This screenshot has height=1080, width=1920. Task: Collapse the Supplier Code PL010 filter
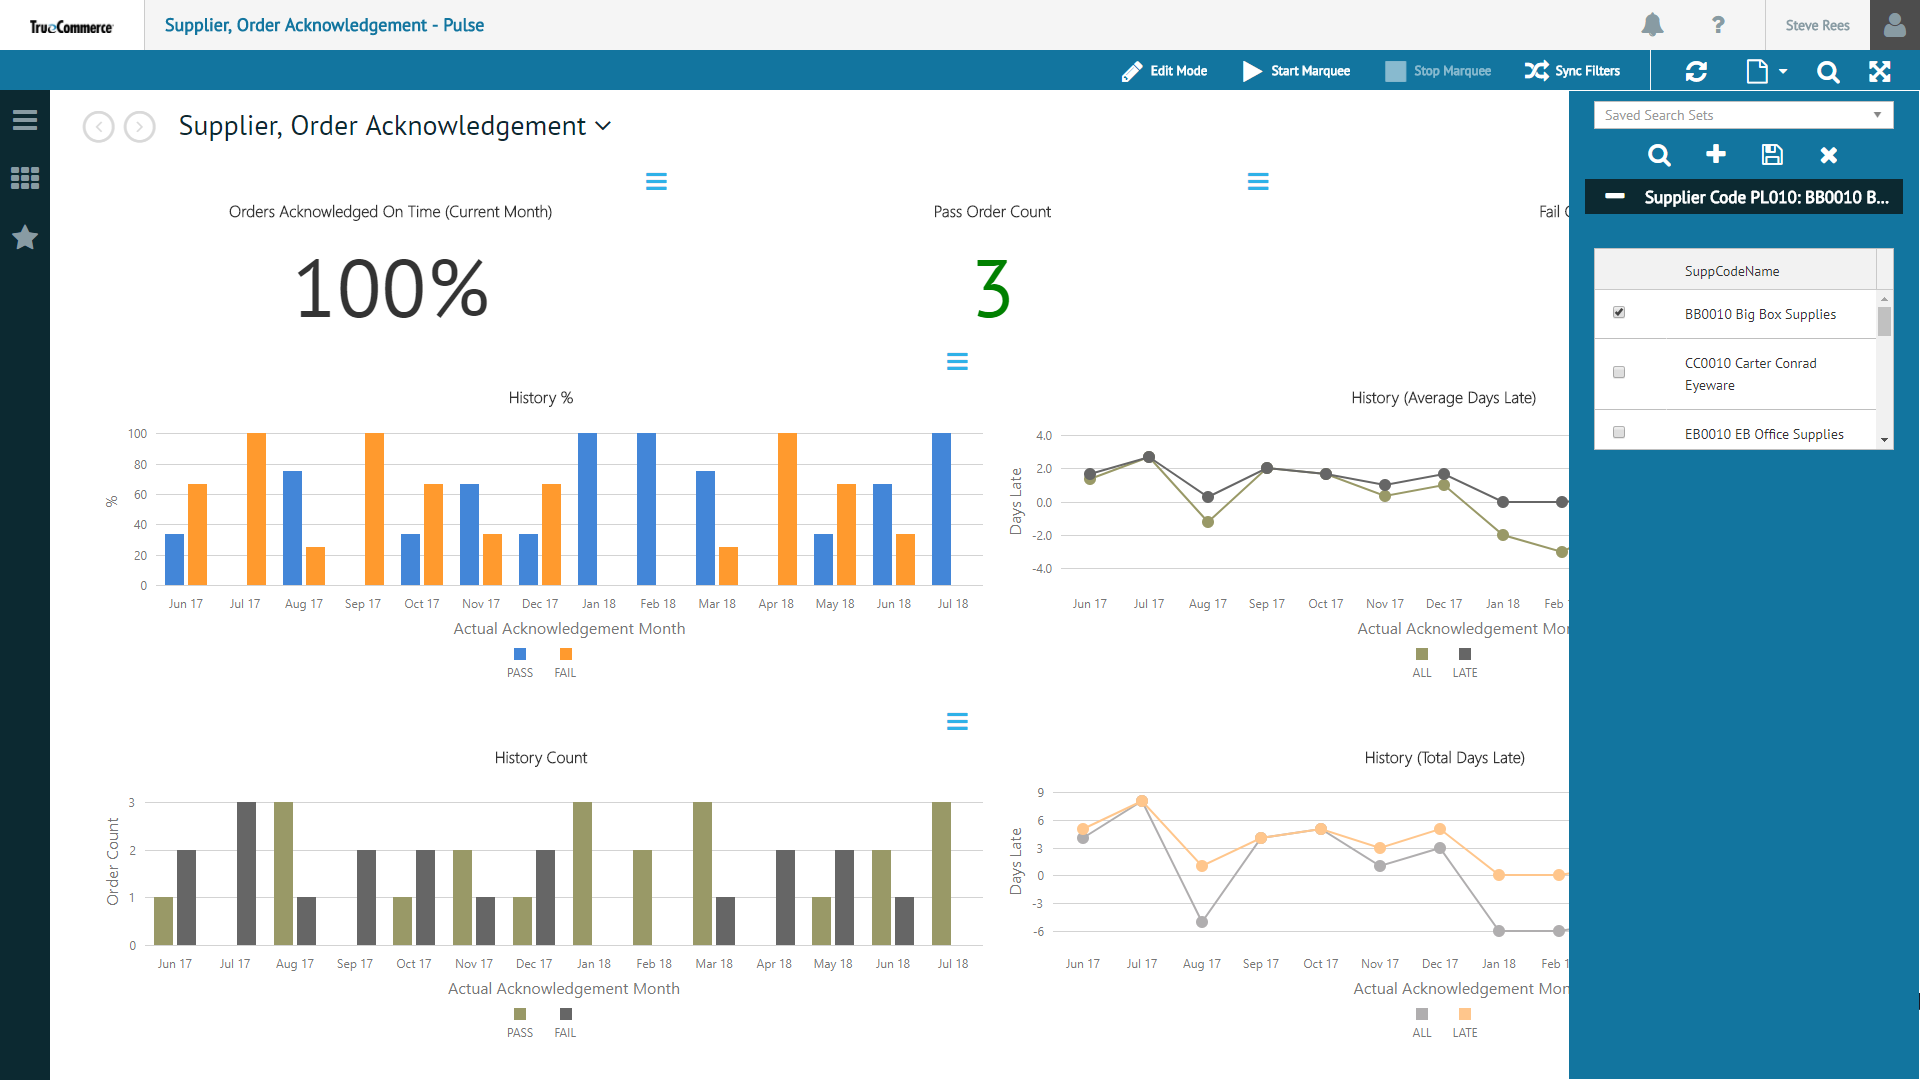pyautogui.click(x=1614, y=196)
